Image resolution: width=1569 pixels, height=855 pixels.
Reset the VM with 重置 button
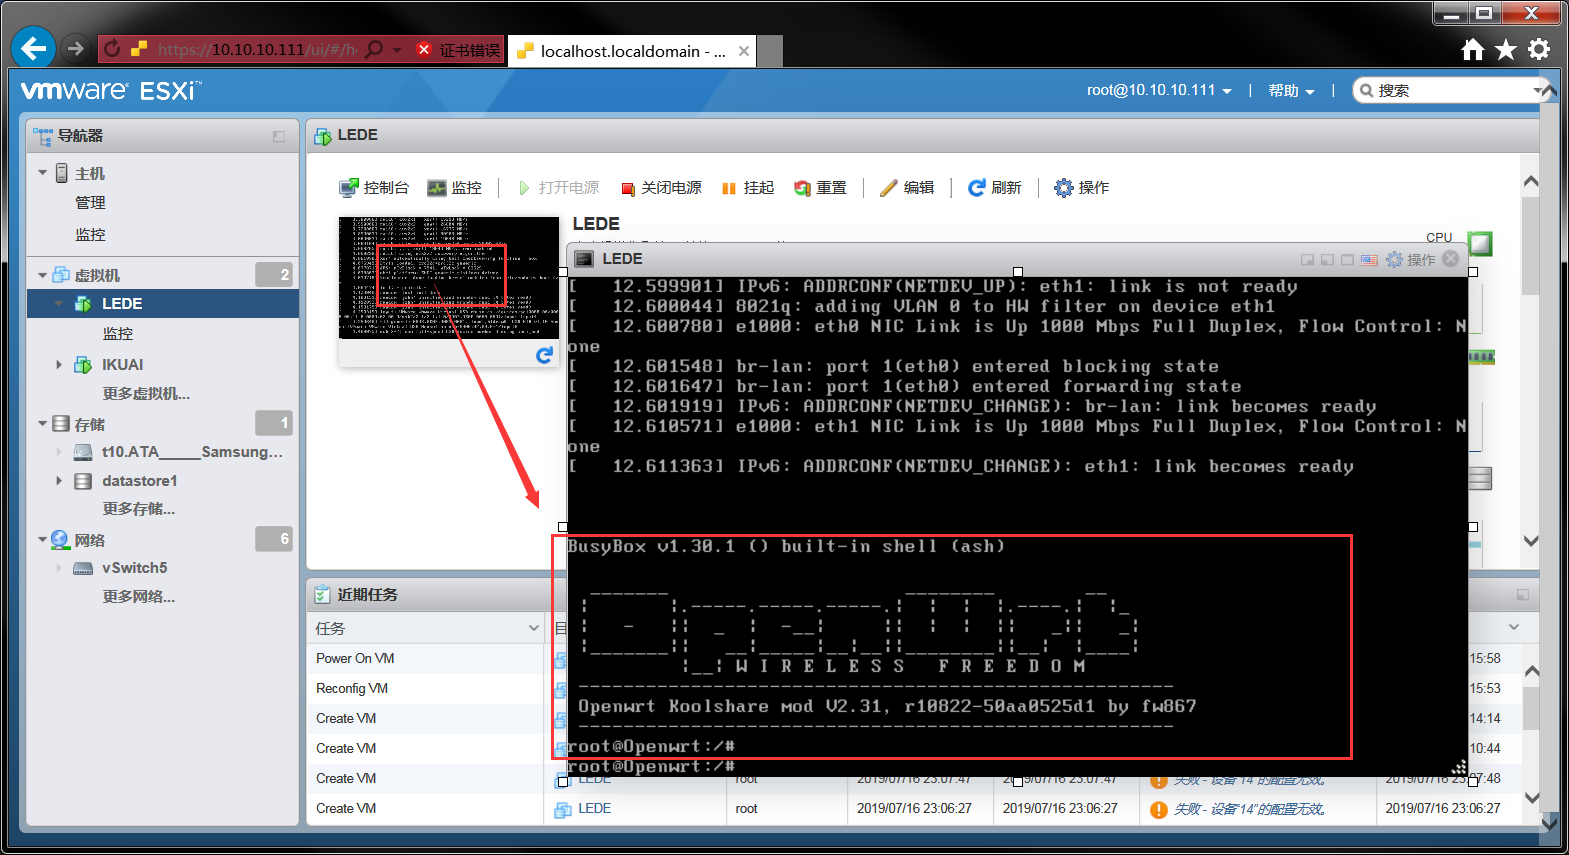820,188
